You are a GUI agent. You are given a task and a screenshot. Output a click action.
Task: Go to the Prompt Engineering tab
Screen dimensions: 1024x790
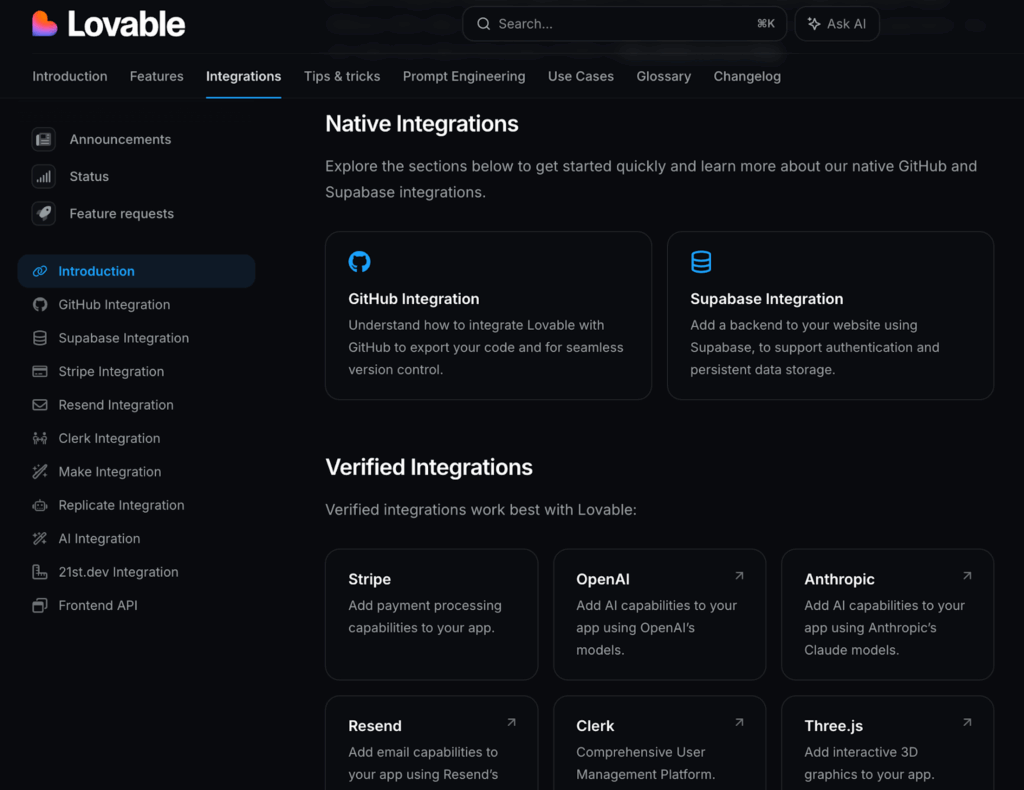464,76
